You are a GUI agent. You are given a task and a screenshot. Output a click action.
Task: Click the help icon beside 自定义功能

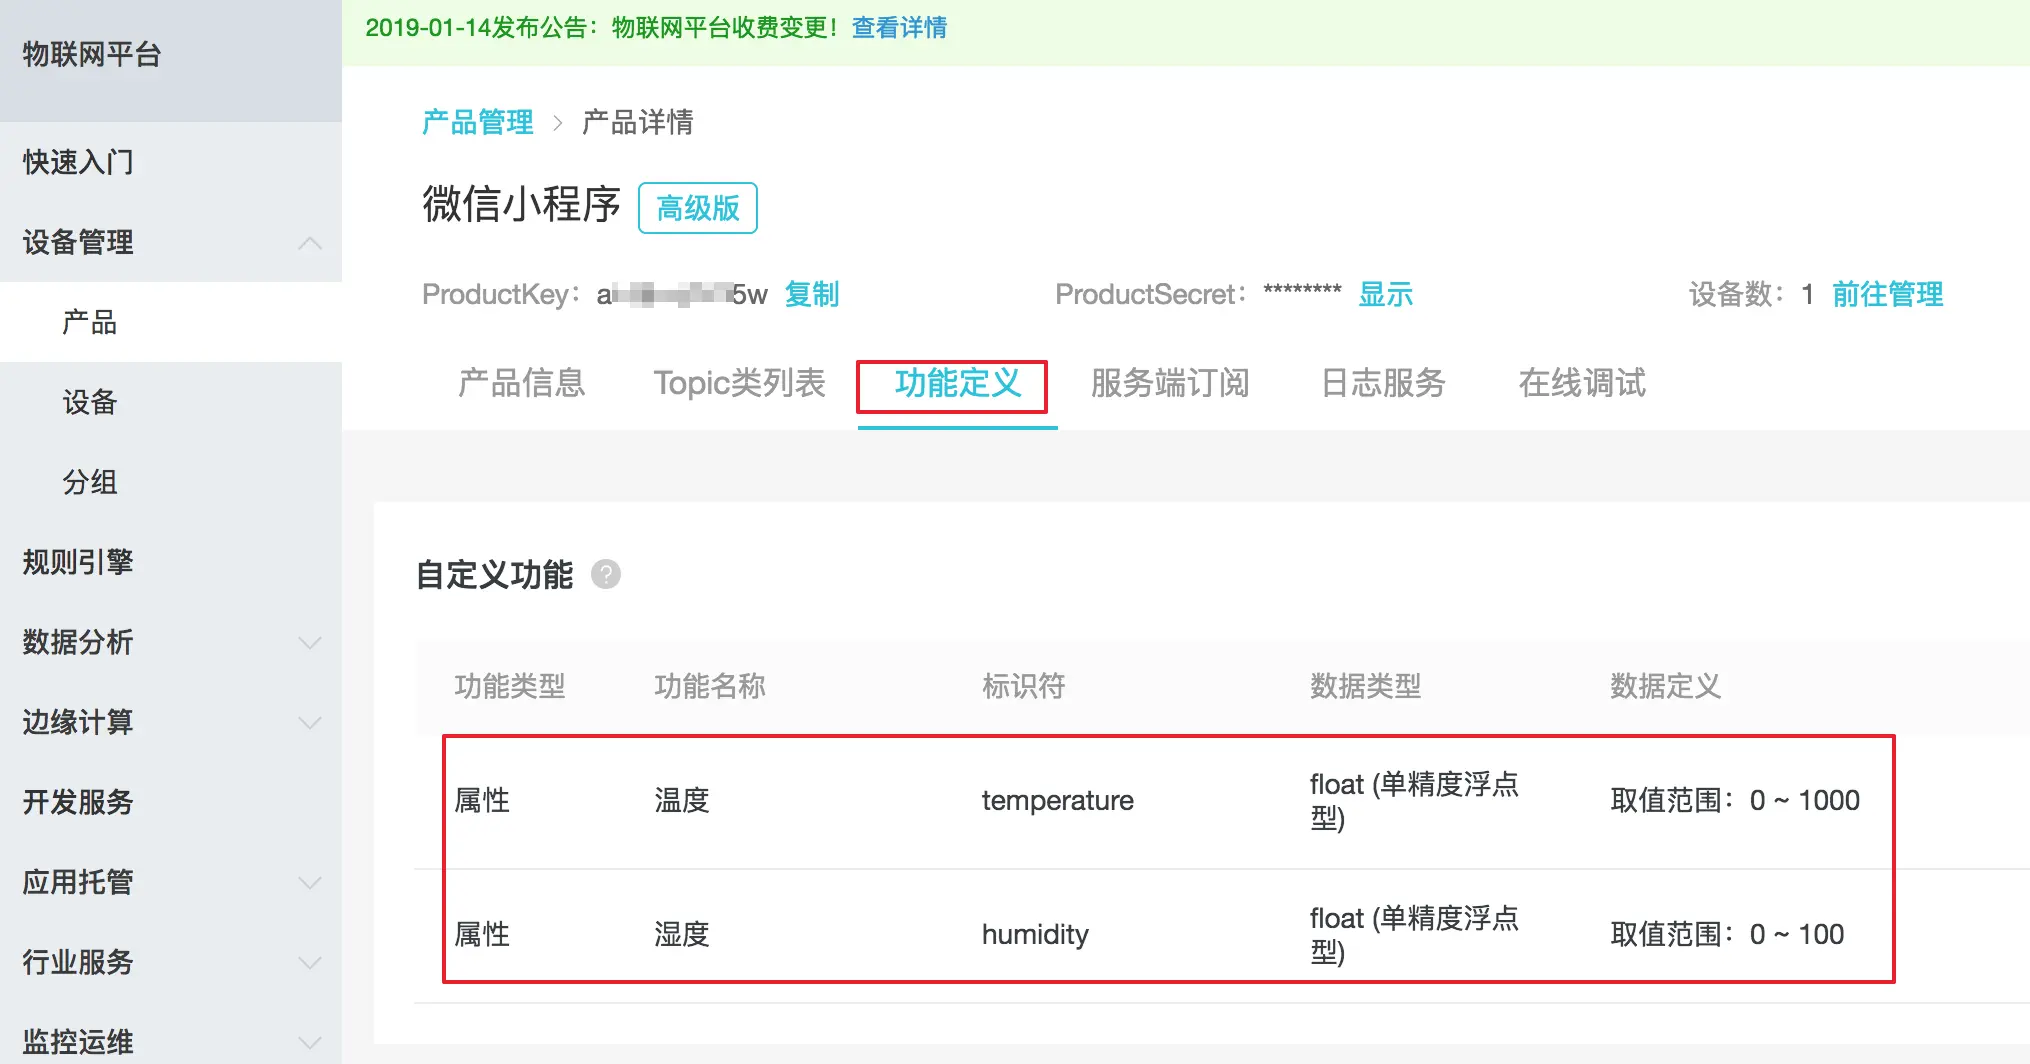(606, 574)
